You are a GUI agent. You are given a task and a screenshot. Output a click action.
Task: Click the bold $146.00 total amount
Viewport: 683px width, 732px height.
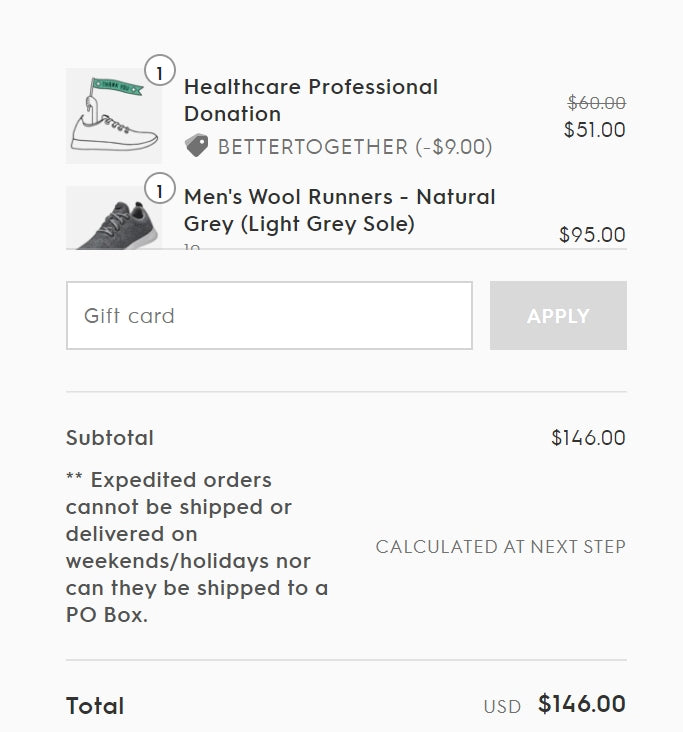(581, 705)
